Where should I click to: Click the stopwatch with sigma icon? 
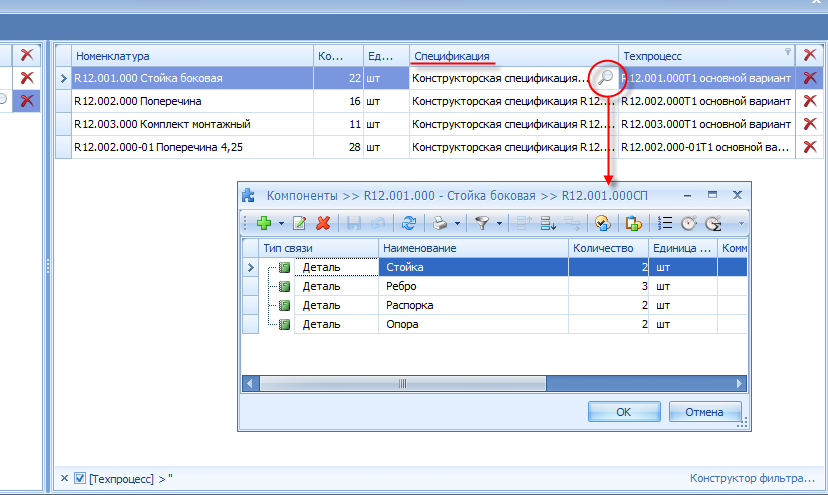[713, 223]
